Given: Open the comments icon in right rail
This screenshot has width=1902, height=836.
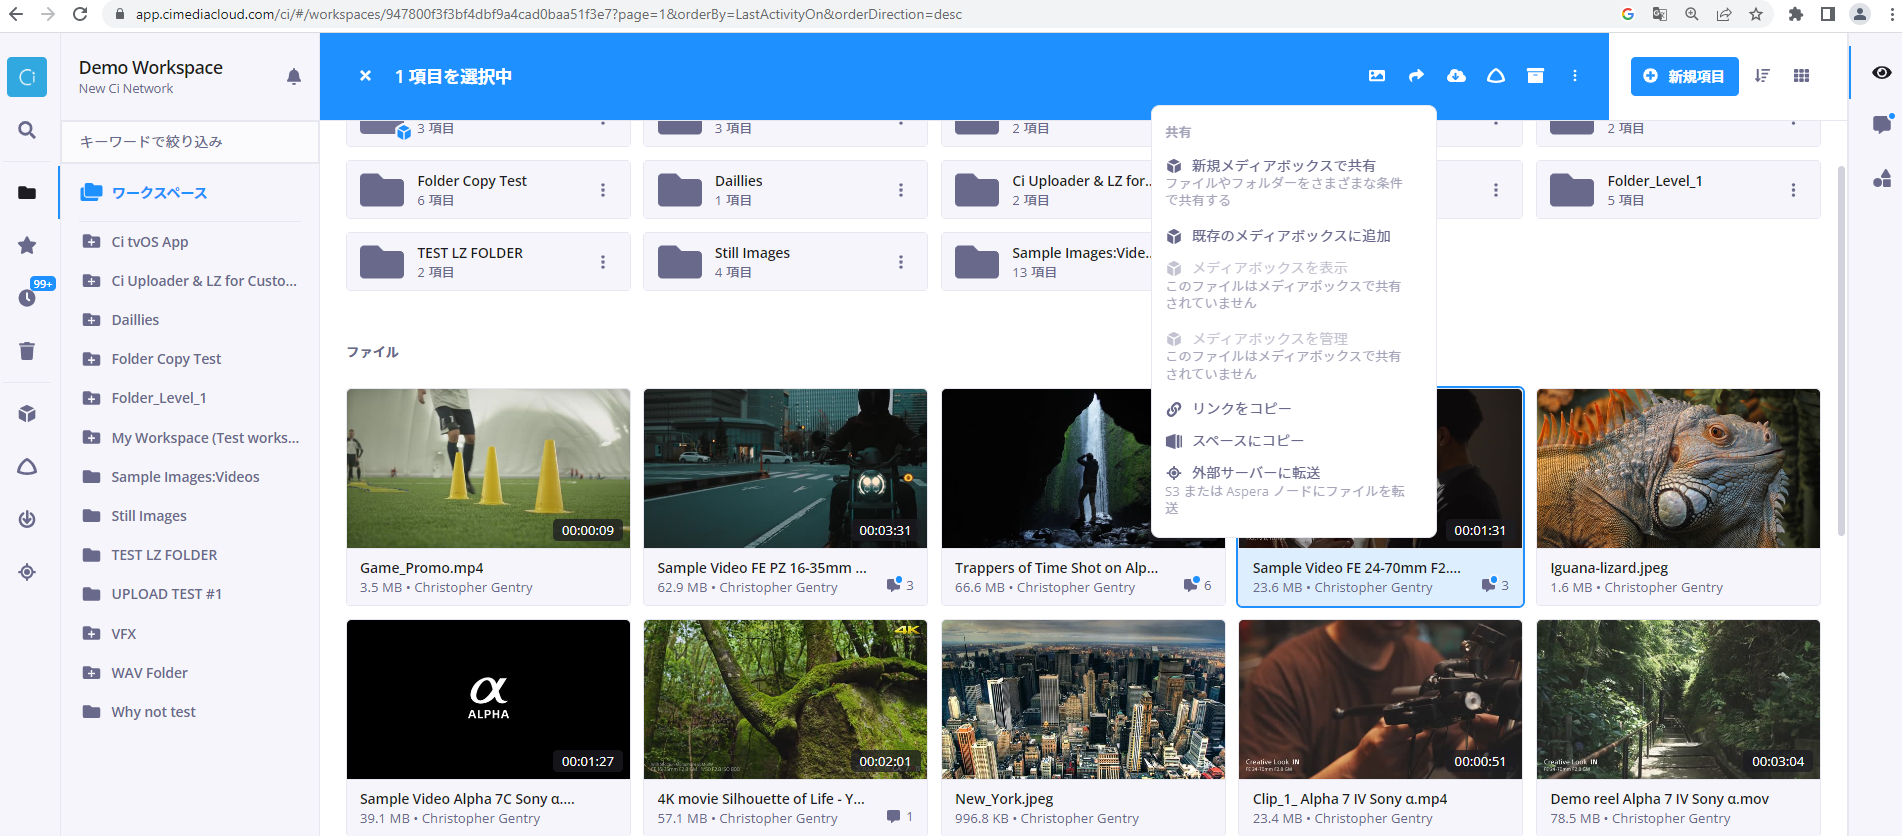Looking at the screenshot, I should point(1882,125).
